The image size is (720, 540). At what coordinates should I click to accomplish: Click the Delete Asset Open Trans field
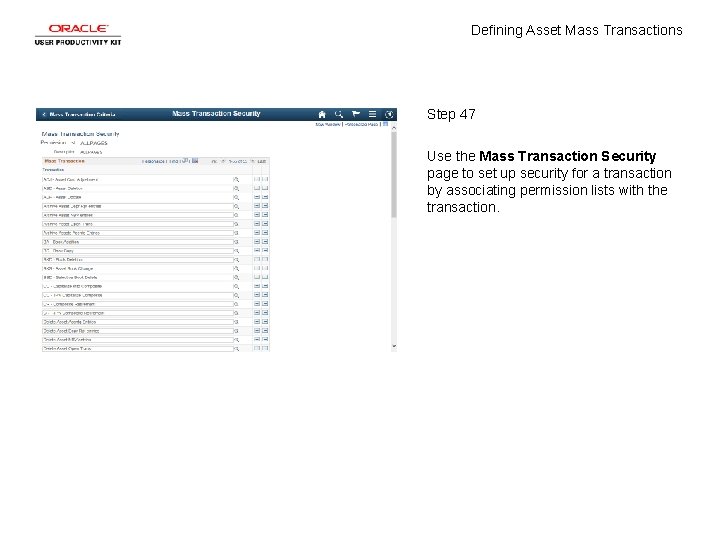(x=138, y=349)
